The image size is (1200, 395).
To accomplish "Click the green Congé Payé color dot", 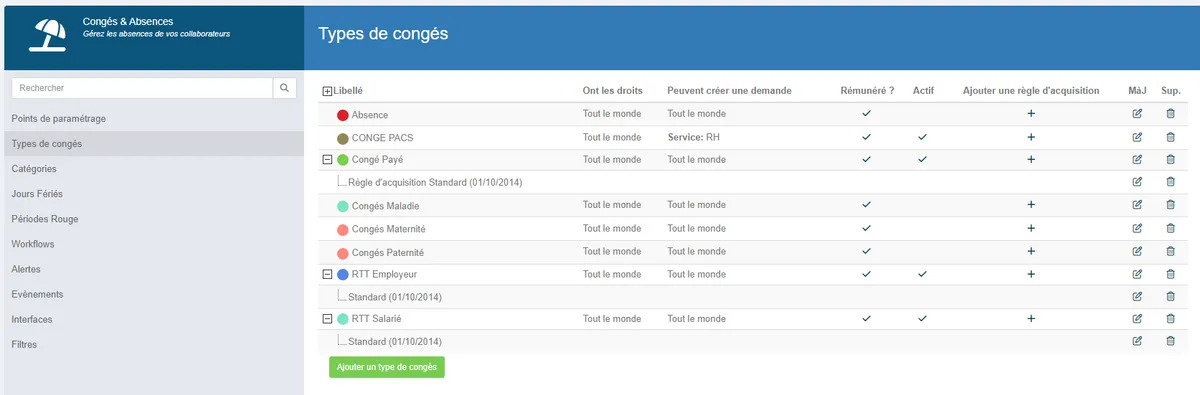I will point(343,160).
